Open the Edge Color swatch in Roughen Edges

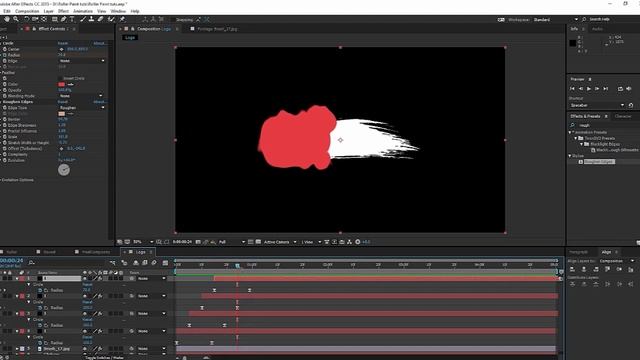(62, 113)
